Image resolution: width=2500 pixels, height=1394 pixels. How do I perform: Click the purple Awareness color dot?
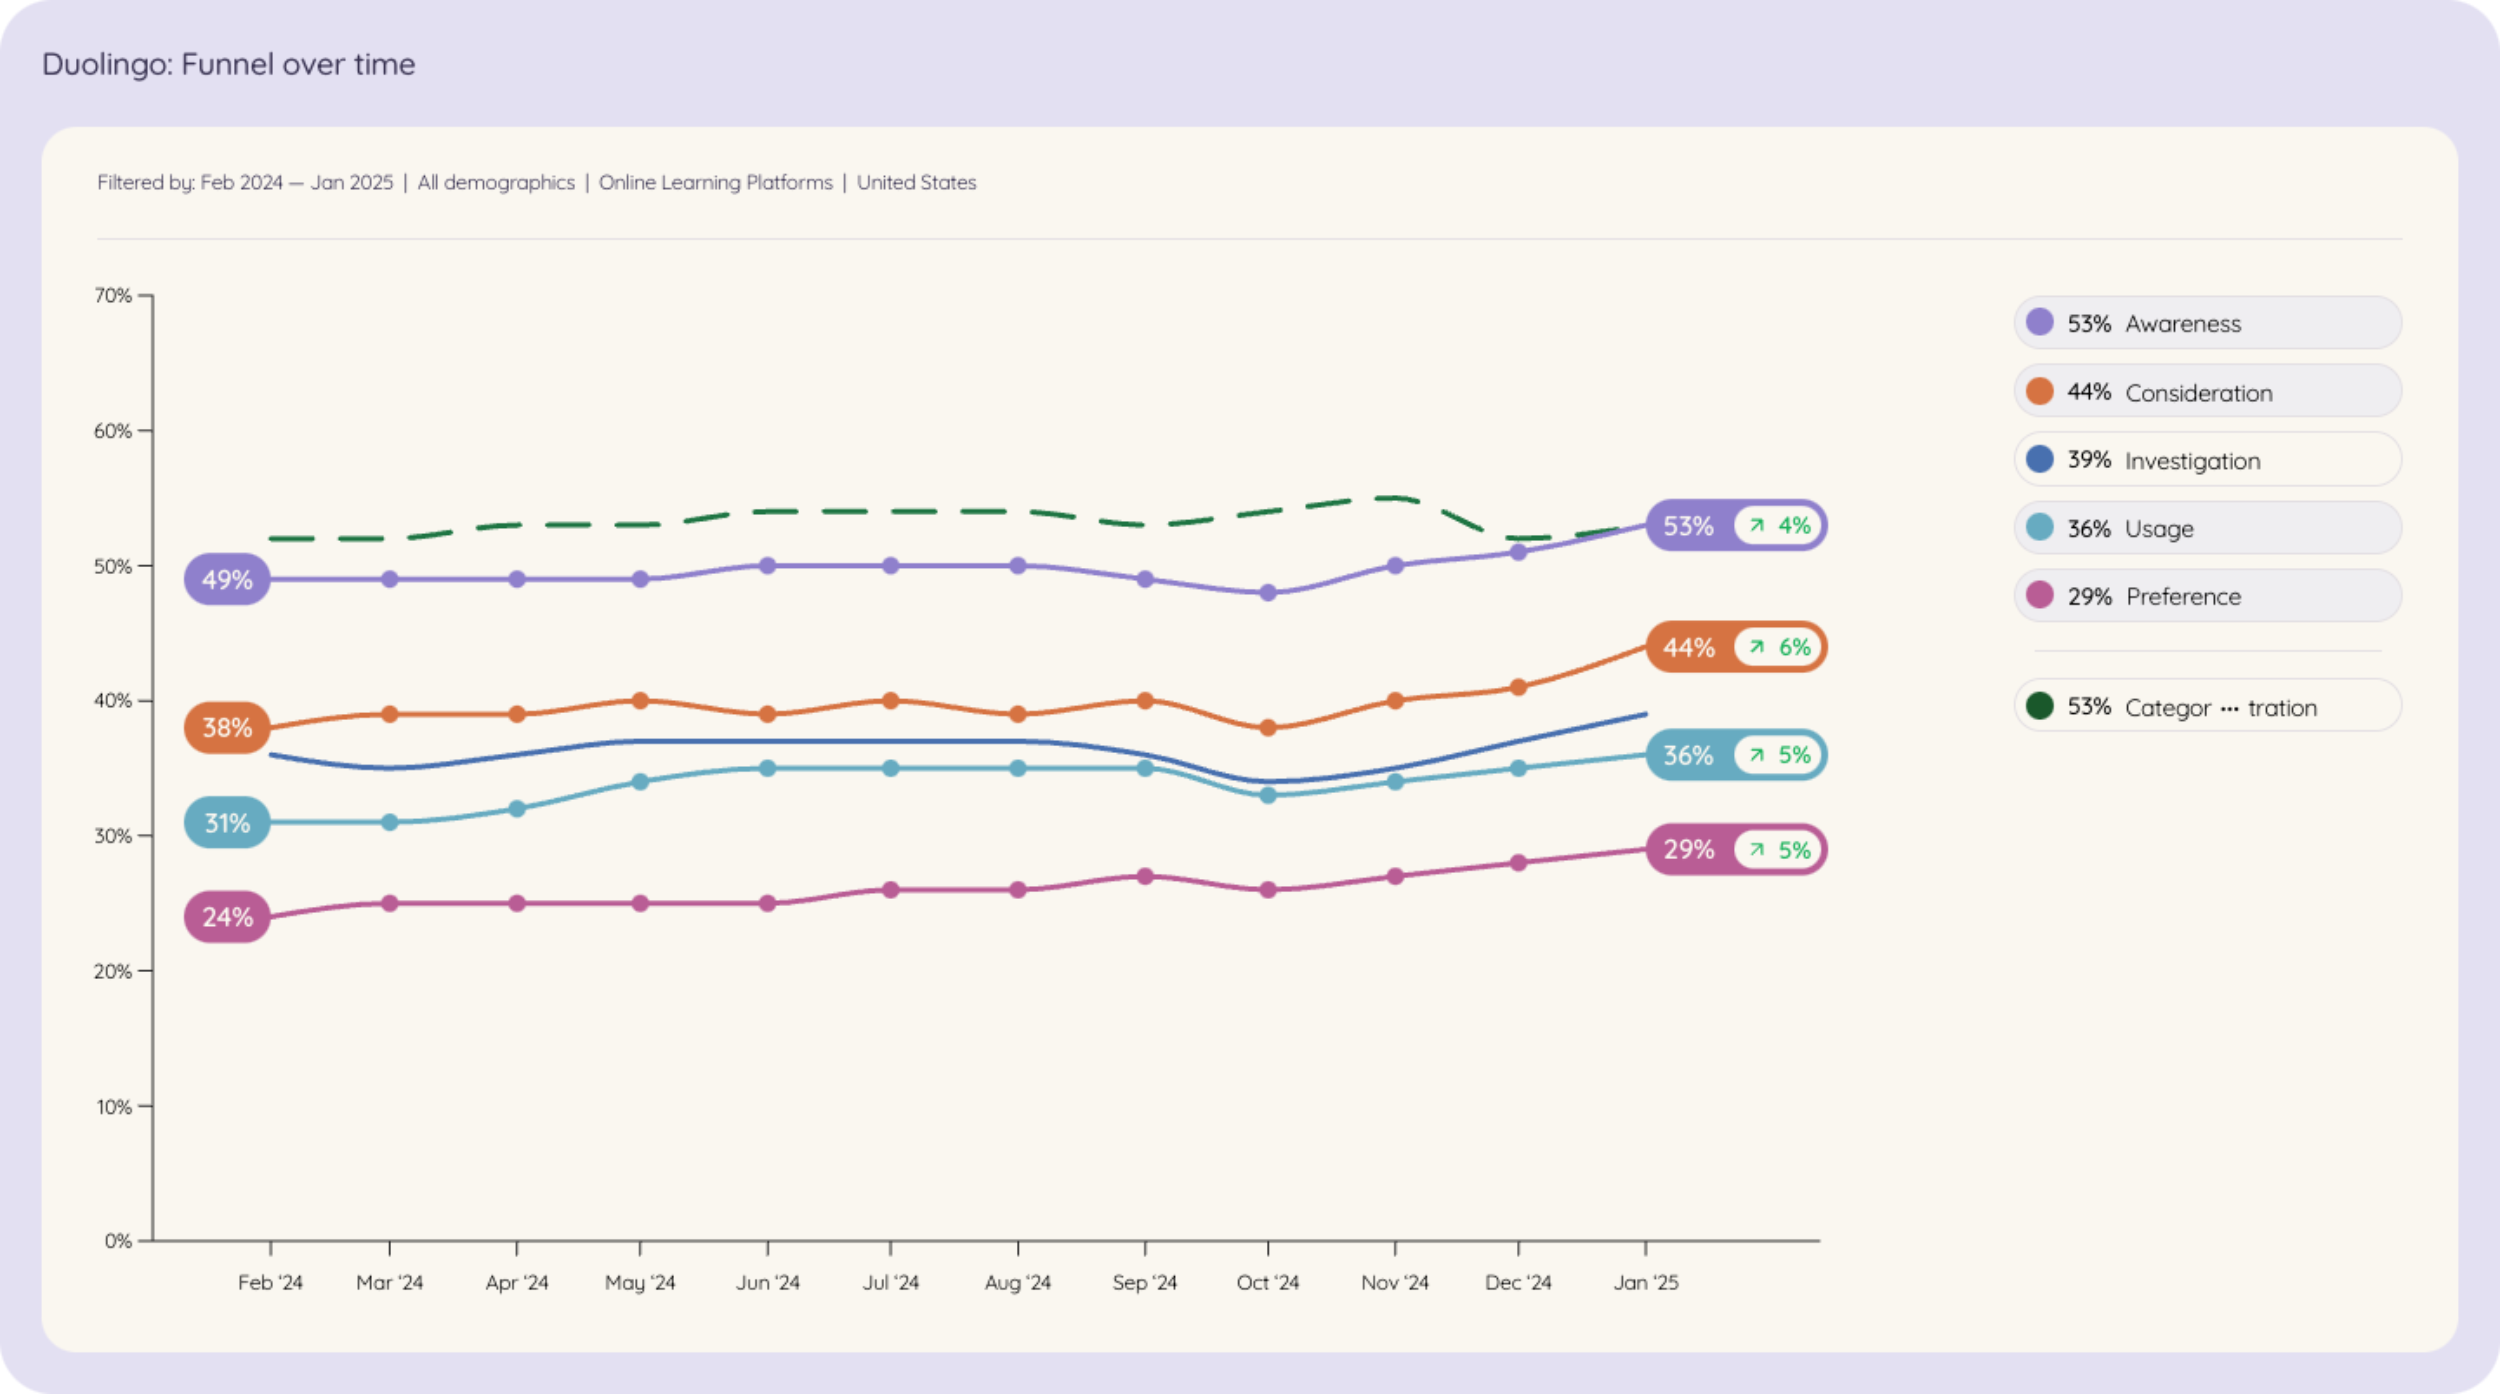[x=2039, y=322]
